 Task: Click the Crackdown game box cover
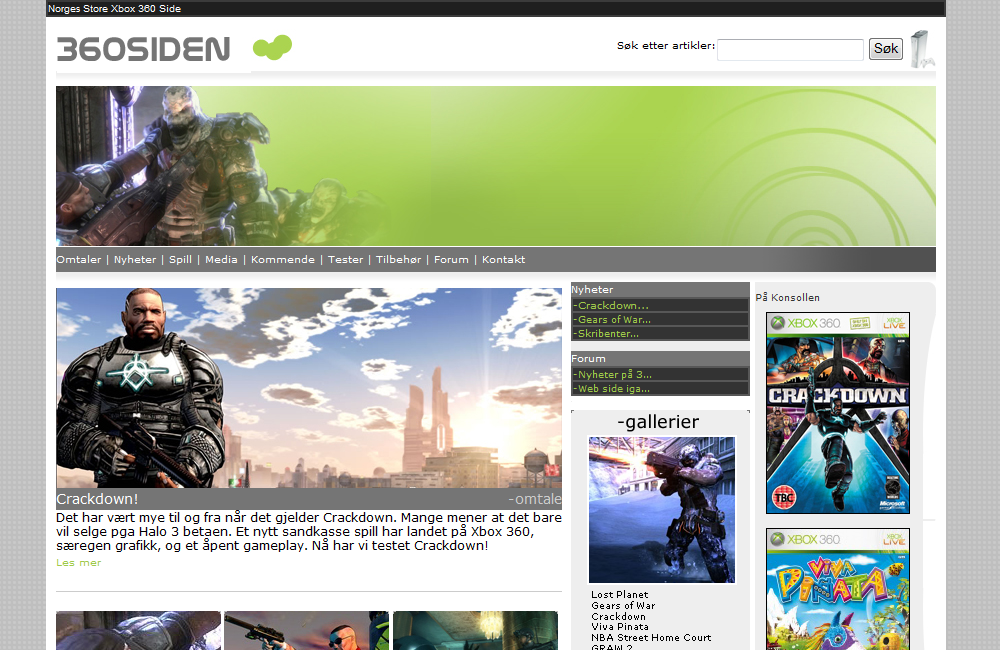click(x=838, y=413)
